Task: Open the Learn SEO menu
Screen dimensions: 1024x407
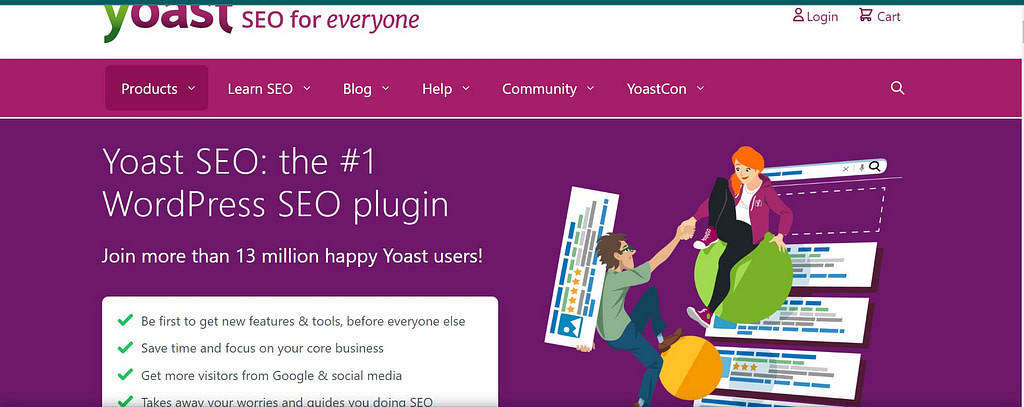Action: click(x=268, y=88)
